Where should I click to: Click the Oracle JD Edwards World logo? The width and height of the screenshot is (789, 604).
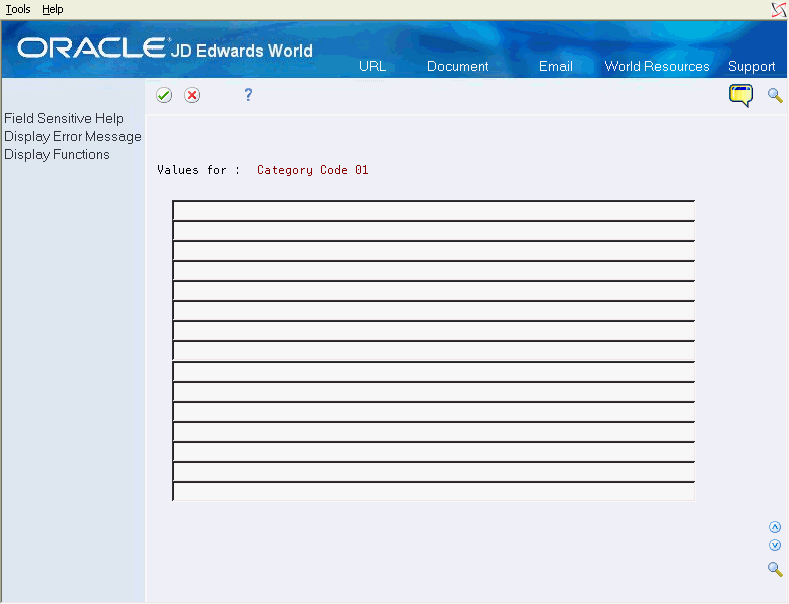coord(165,49)
